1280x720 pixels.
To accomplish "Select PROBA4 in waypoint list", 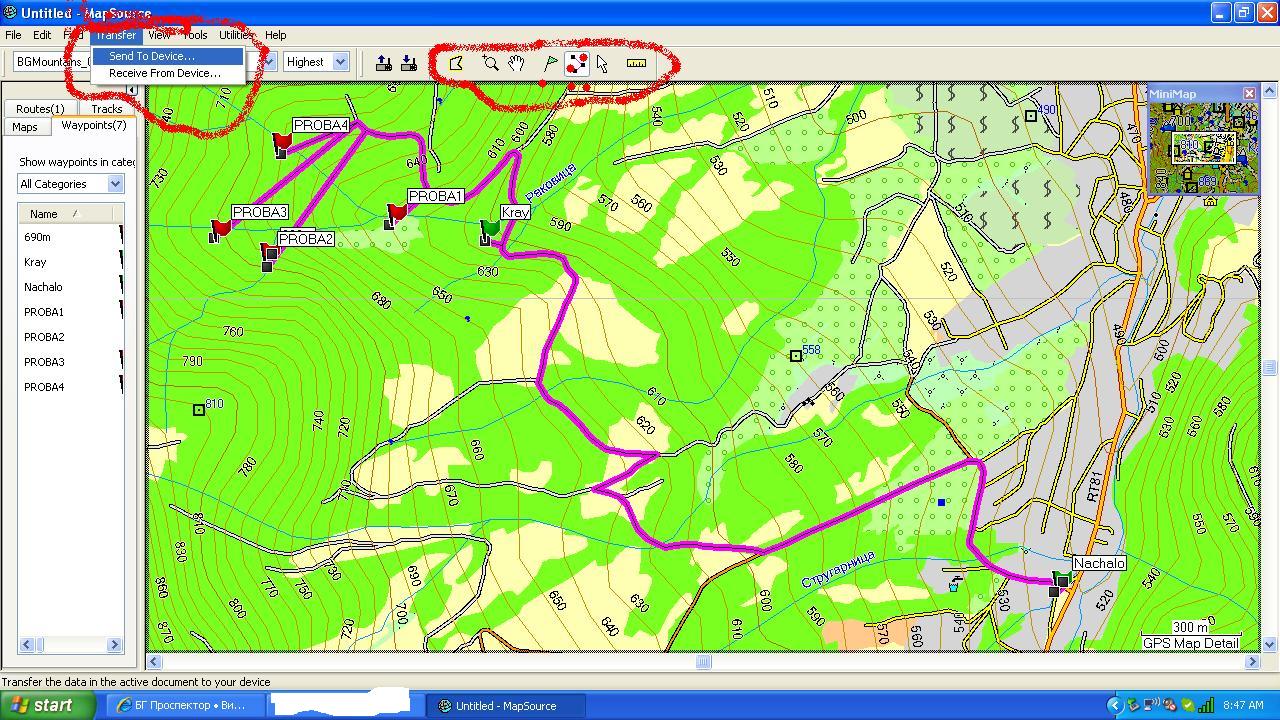I will 45,387.
